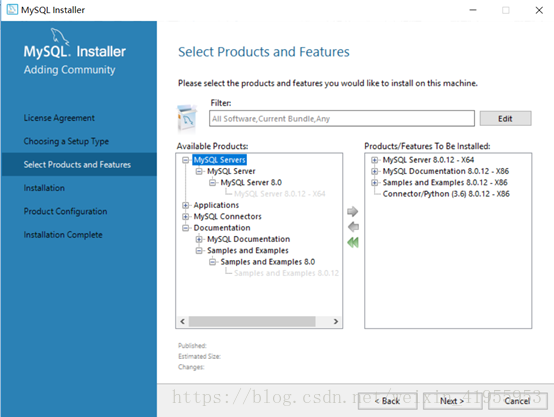Click the remove-all double left arrow icon
Screen dimensions: 554x417
(353, 242)
